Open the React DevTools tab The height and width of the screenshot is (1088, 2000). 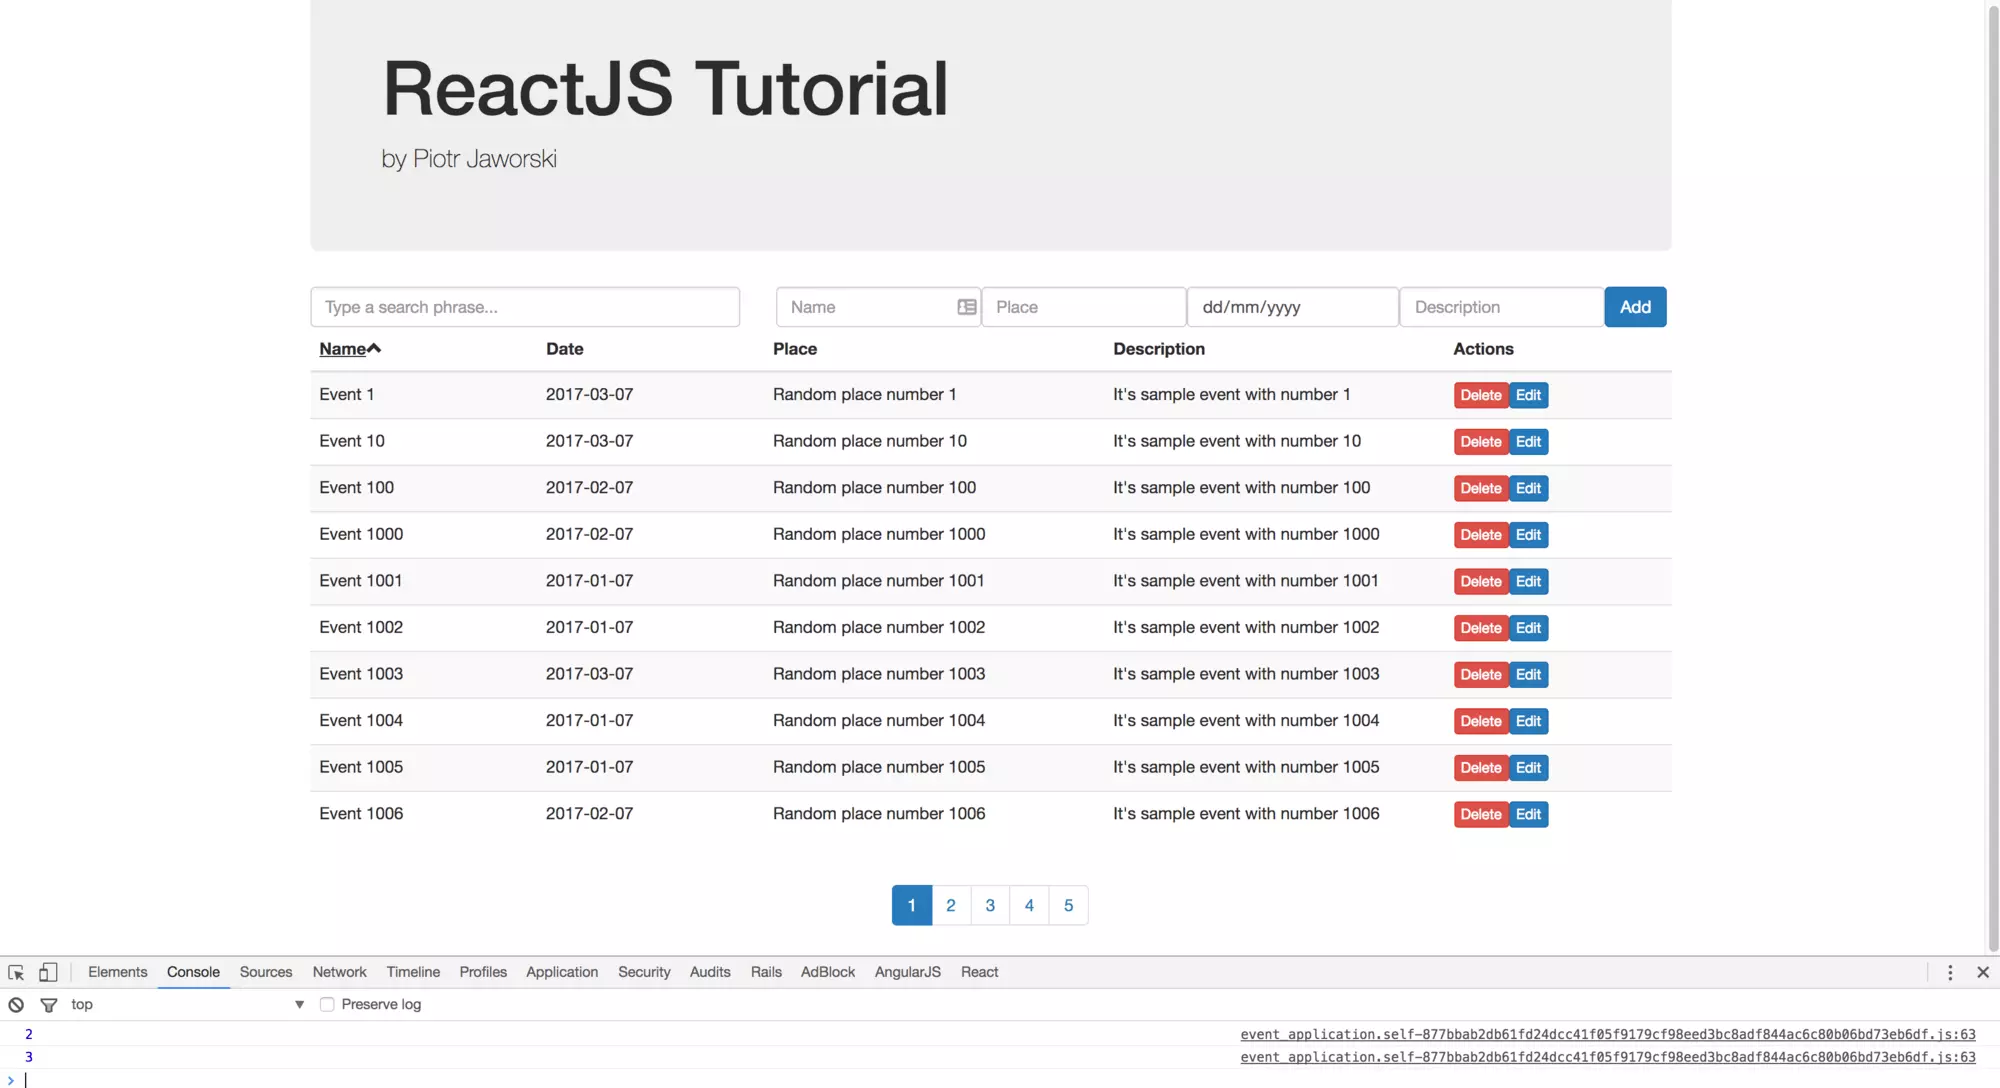pos(979,972)
